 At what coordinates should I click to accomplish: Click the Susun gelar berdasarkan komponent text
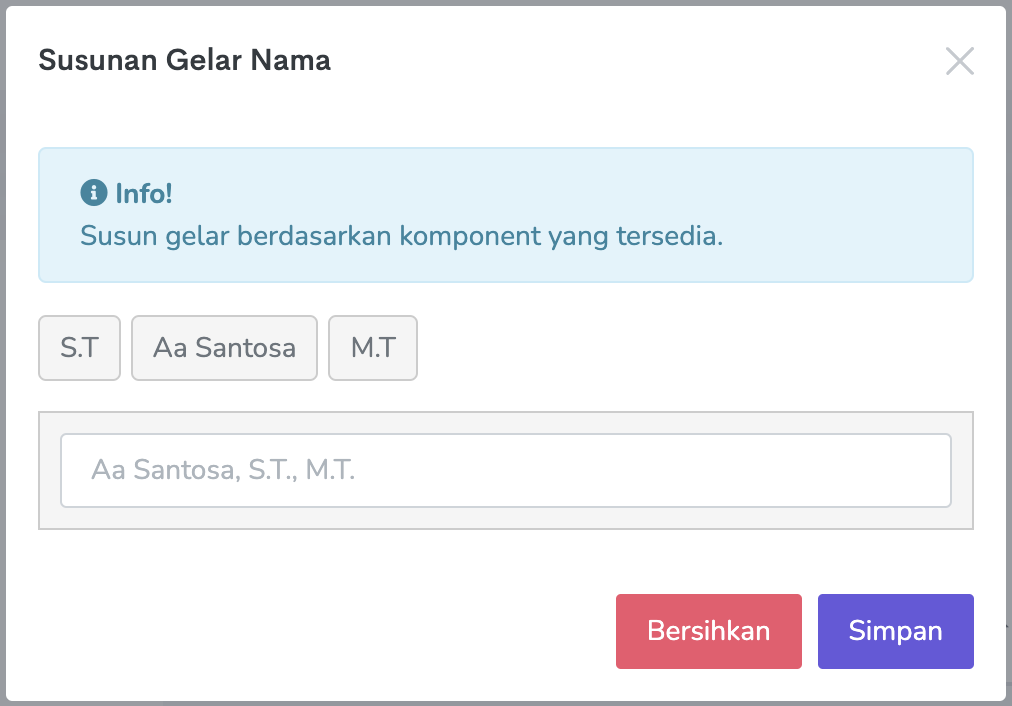[x=400, y=237]
